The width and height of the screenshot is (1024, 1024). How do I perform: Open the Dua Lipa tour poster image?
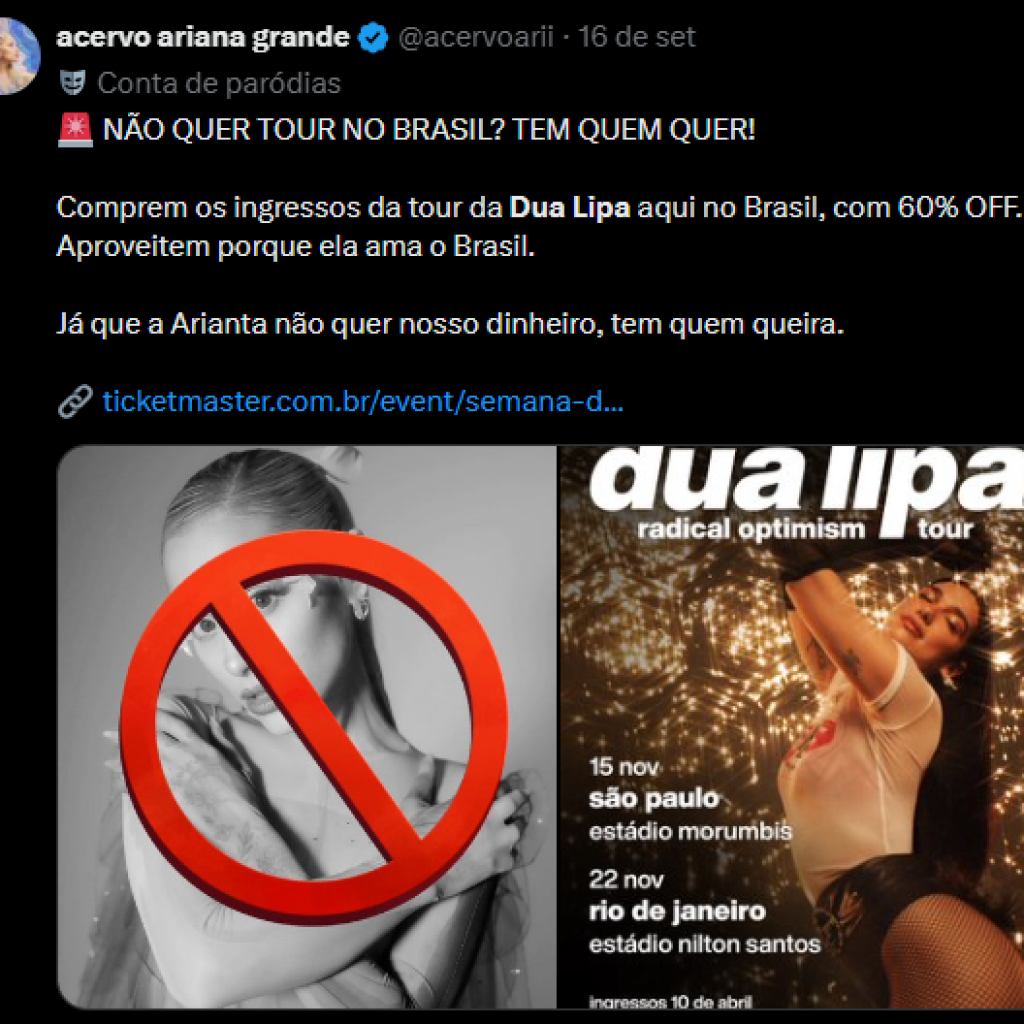[x=792, y=727]
